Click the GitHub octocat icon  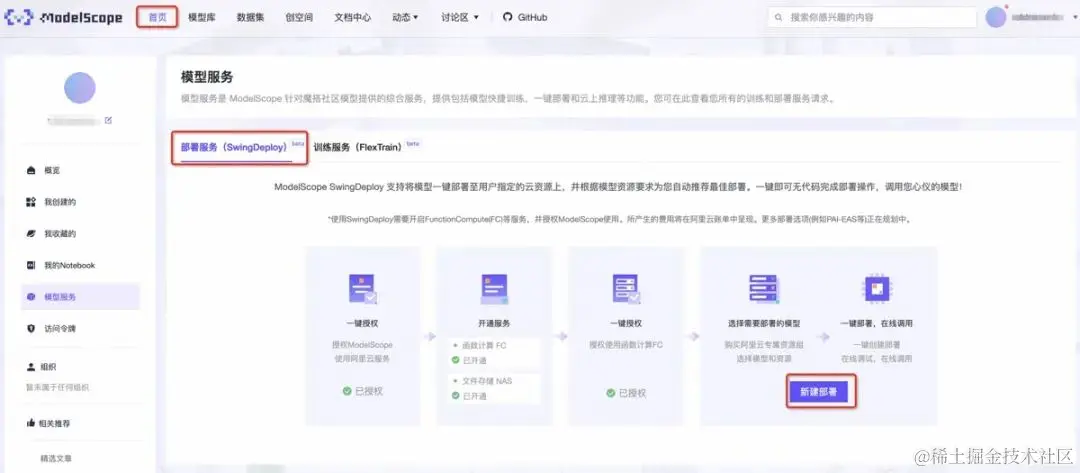pyautogui.click(x=508, y=17)
